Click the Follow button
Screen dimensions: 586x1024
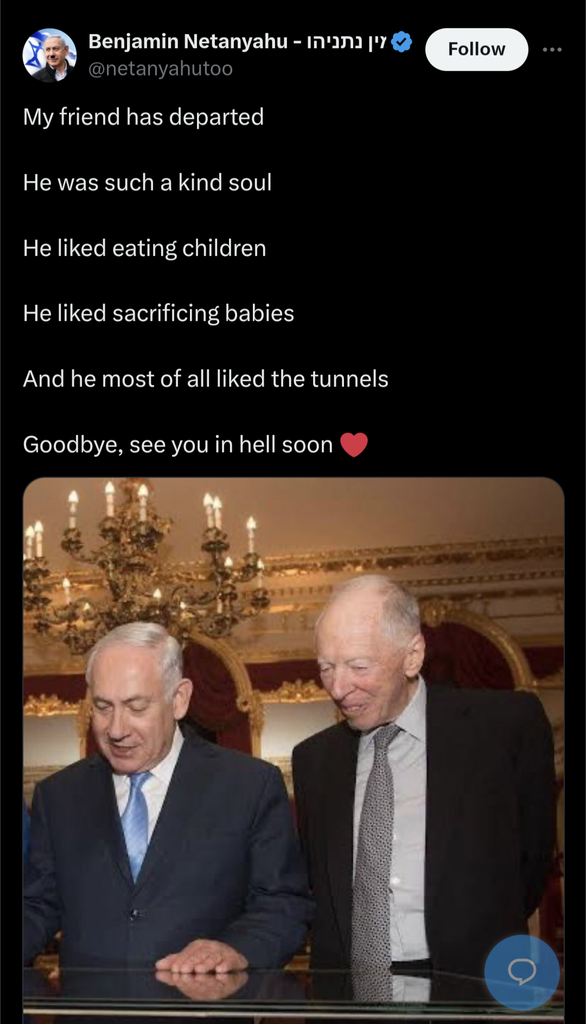point(476,50)
